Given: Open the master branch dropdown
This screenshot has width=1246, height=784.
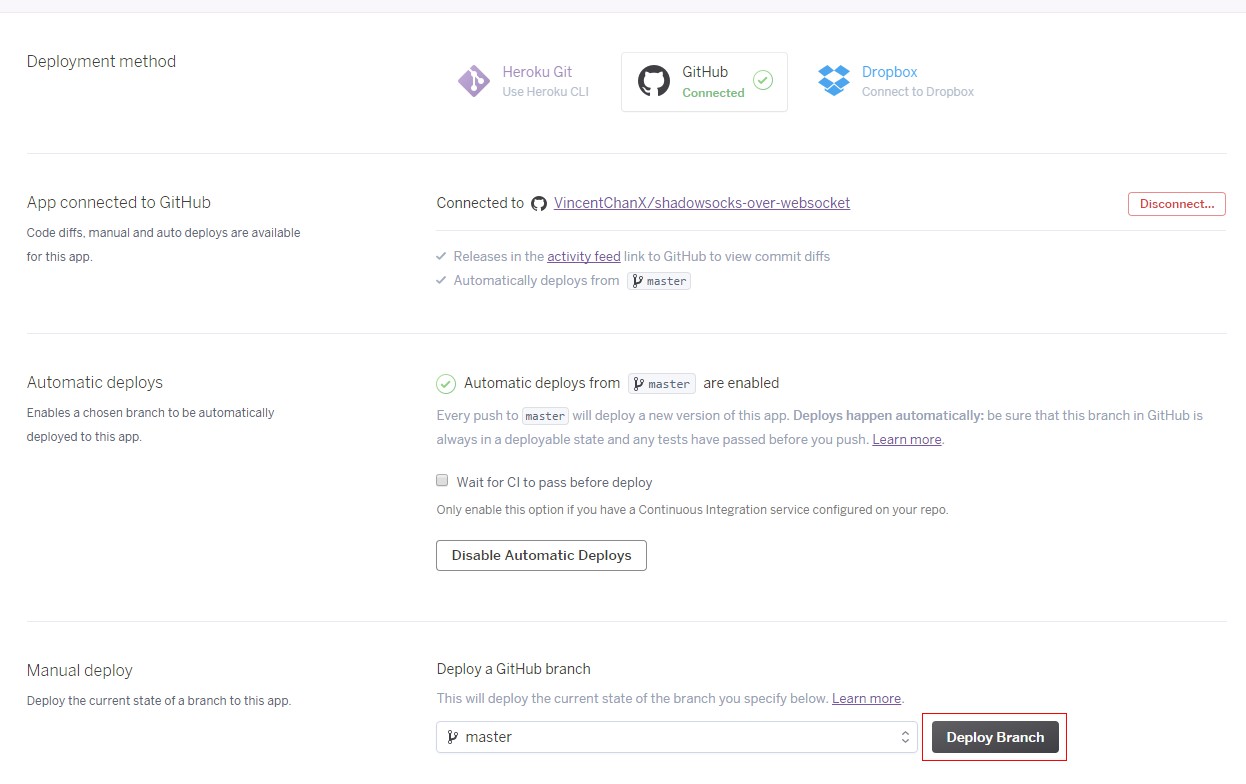Looking at the screenshot, I should (676, 737).
